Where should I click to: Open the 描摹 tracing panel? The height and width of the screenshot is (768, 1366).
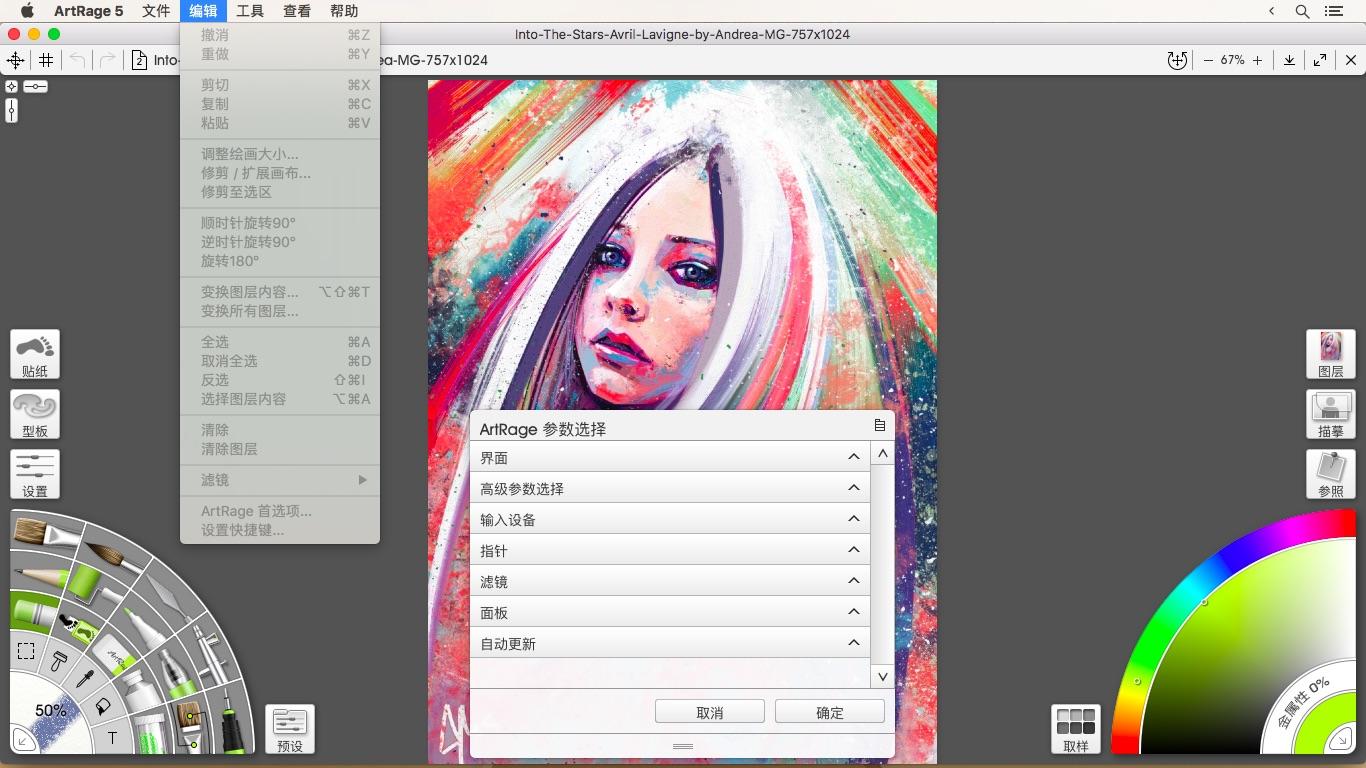tap(1331, 414)
